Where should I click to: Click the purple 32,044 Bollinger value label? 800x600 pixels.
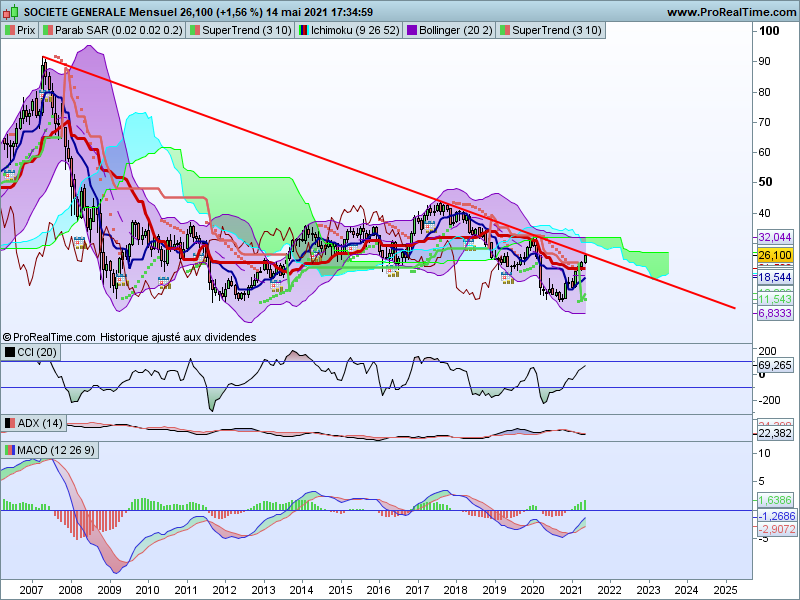point(774,237)
